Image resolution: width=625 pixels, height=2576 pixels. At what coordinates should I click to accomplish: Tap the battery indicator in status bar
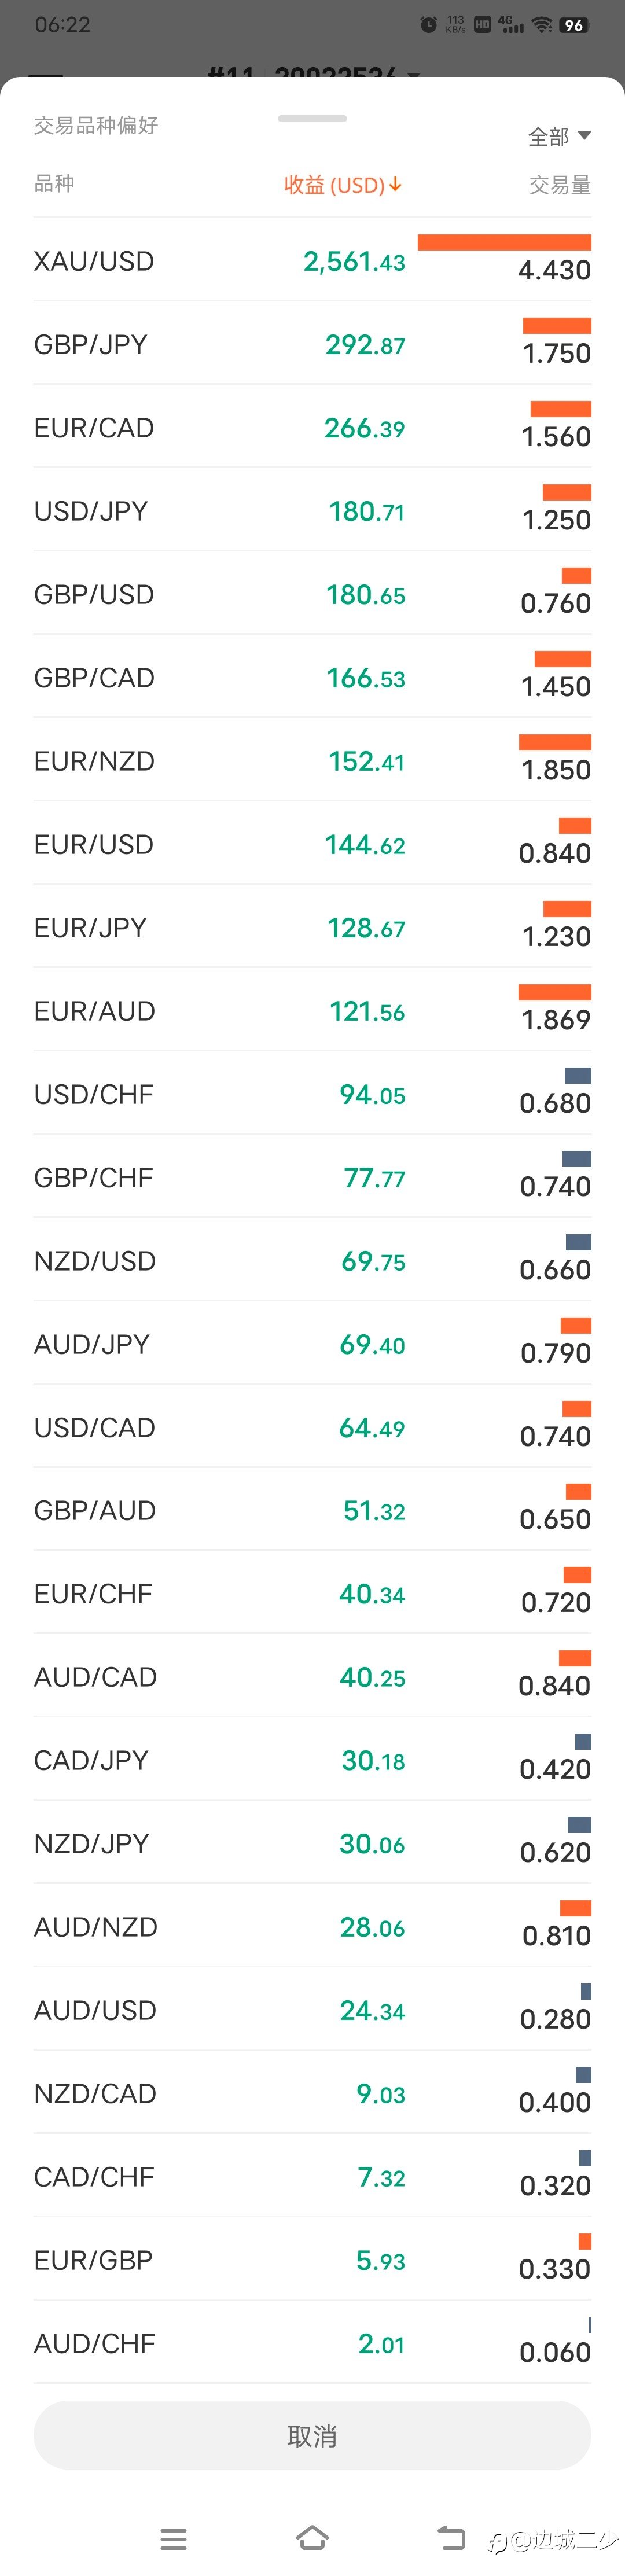[x=574, y=25]
